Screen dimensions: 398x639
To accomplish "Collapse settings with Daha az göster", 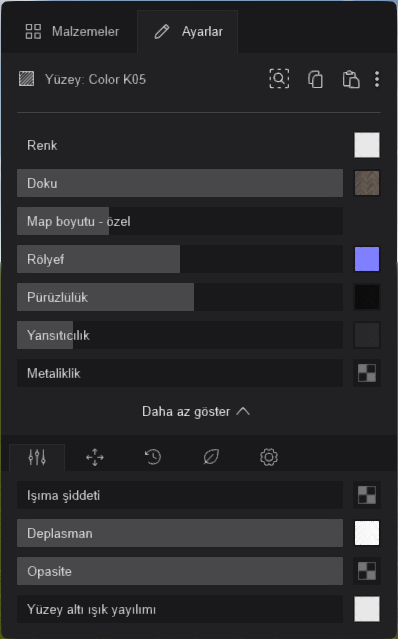I will click(x=196, y=412).
